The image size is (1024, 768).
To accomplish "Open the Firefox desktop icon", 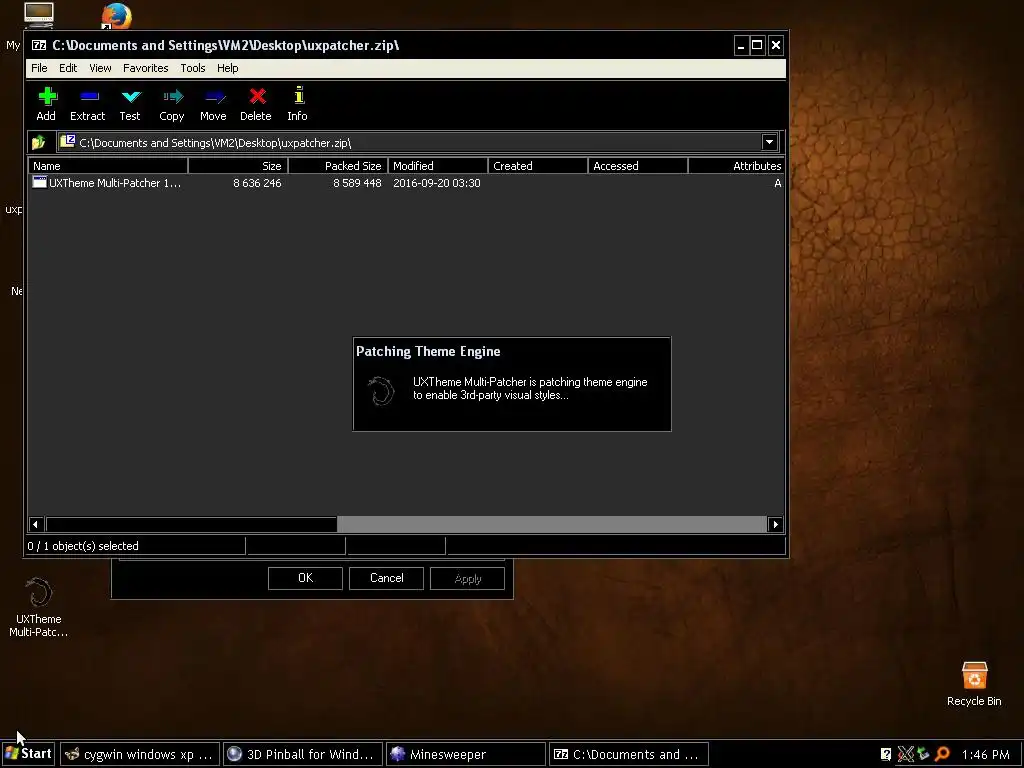I will [116, 16].
